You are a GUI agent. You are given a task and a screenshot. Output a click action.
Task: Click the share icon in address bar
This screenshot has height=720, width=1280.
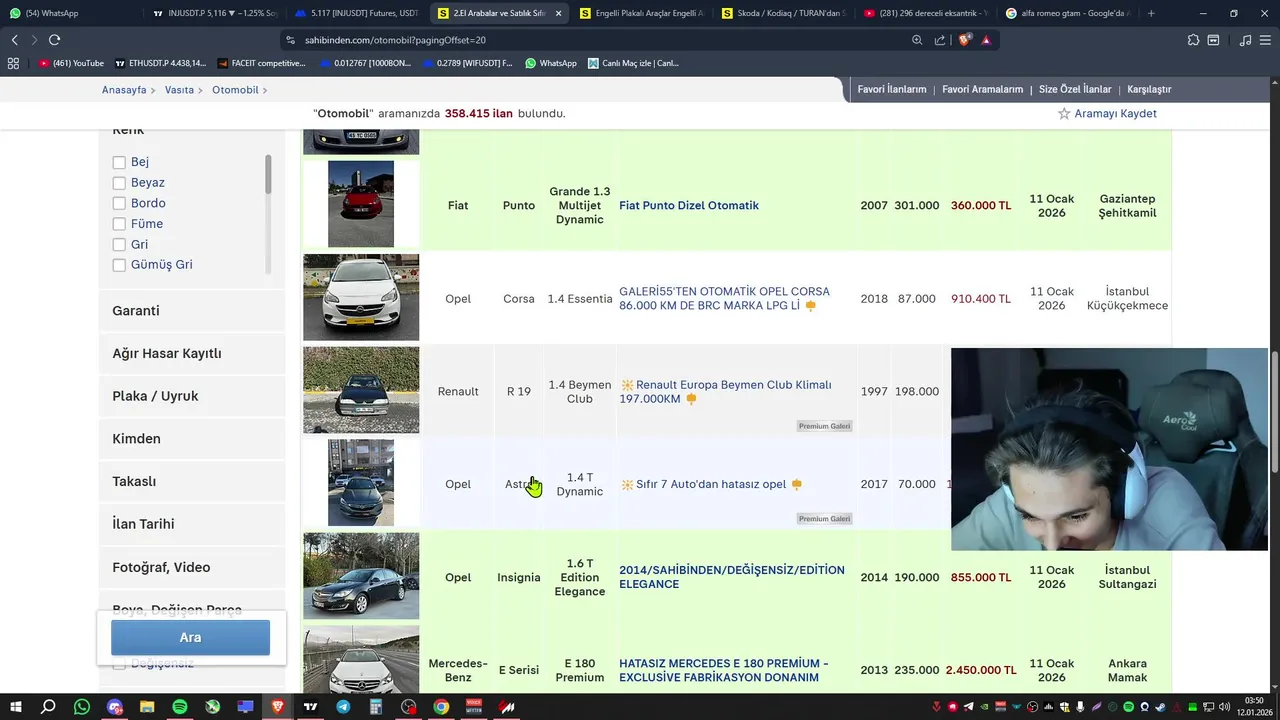click(x=940, y=40)
